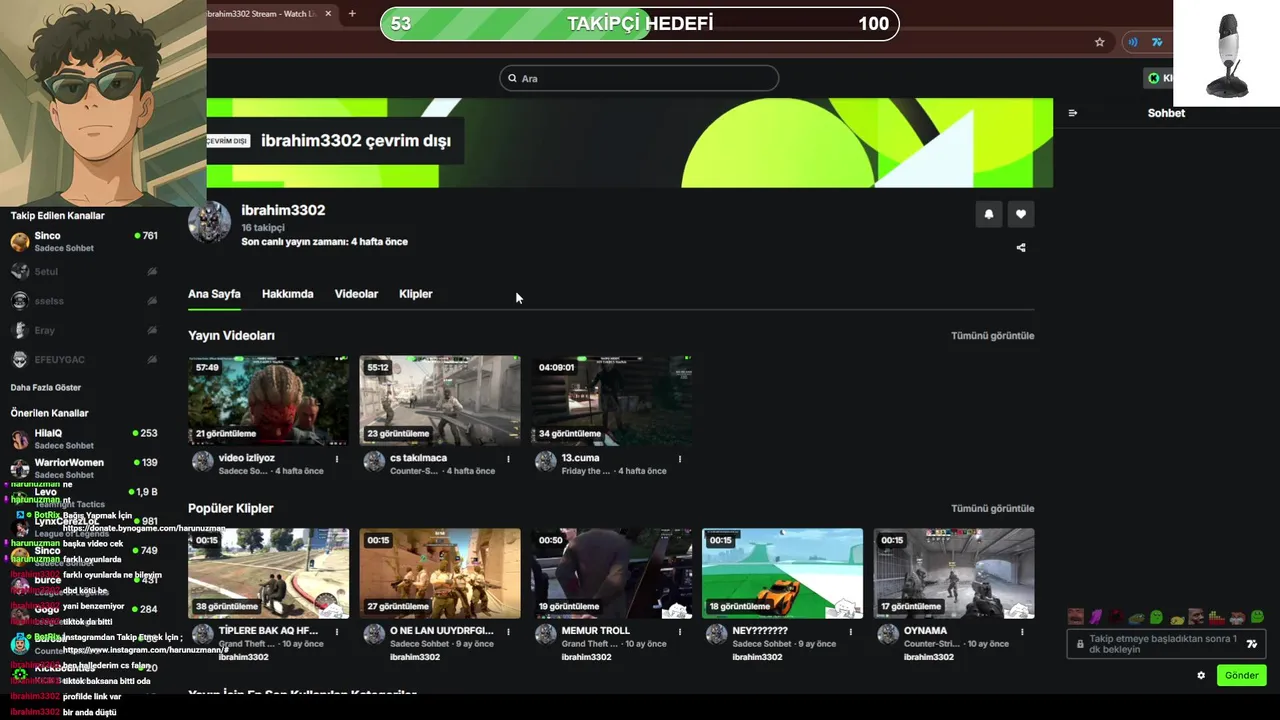Viewport: 1280px width, 720px height.
Task: Click Tümünü görüntüle for Popüler Klipler
Action: click(x=993, y=508)
